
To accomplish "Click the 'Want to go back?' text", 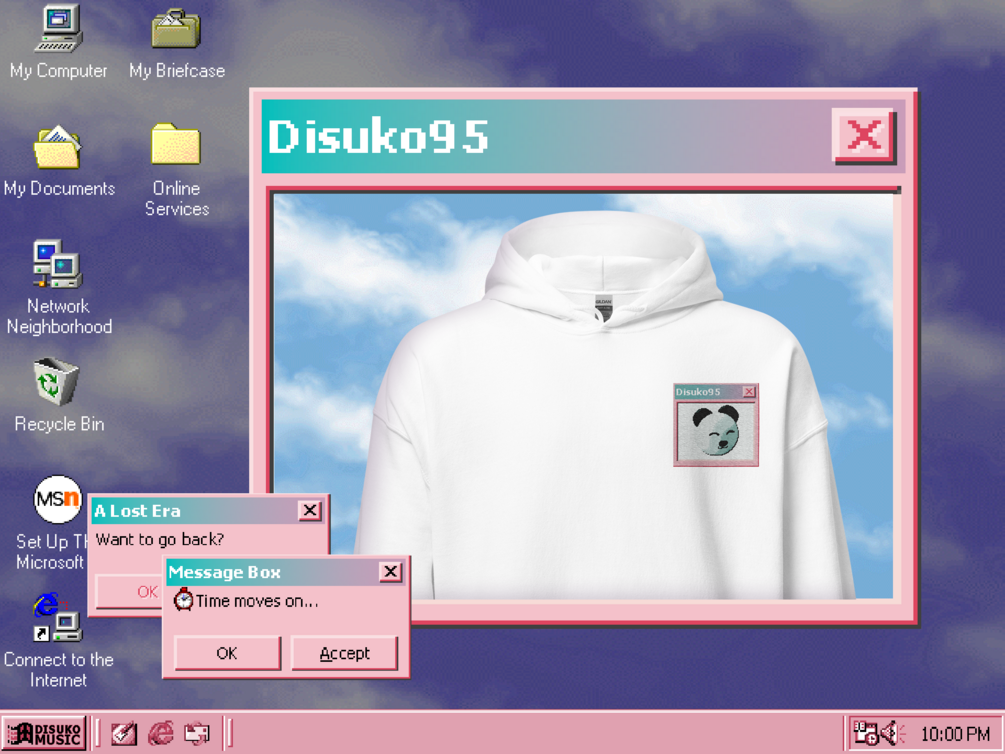I will (160, 539).
